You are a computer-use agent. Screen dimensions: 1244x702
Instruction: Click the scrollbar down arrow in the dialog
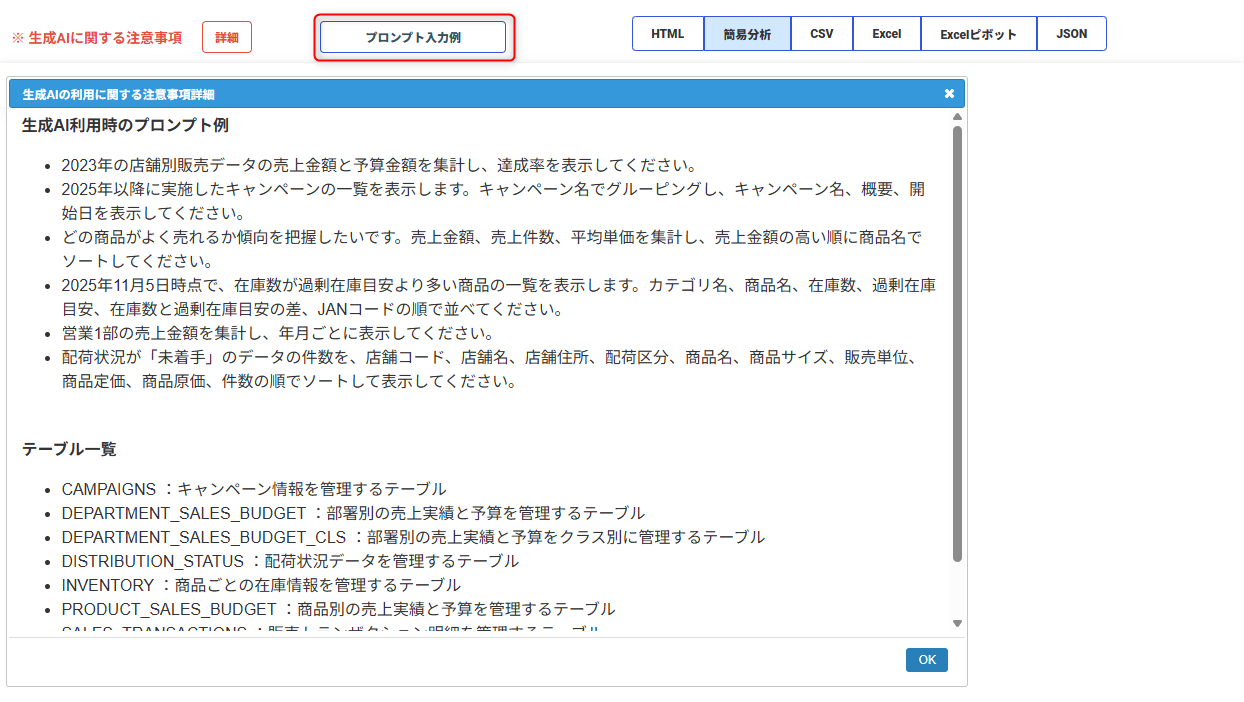(957, 623)
